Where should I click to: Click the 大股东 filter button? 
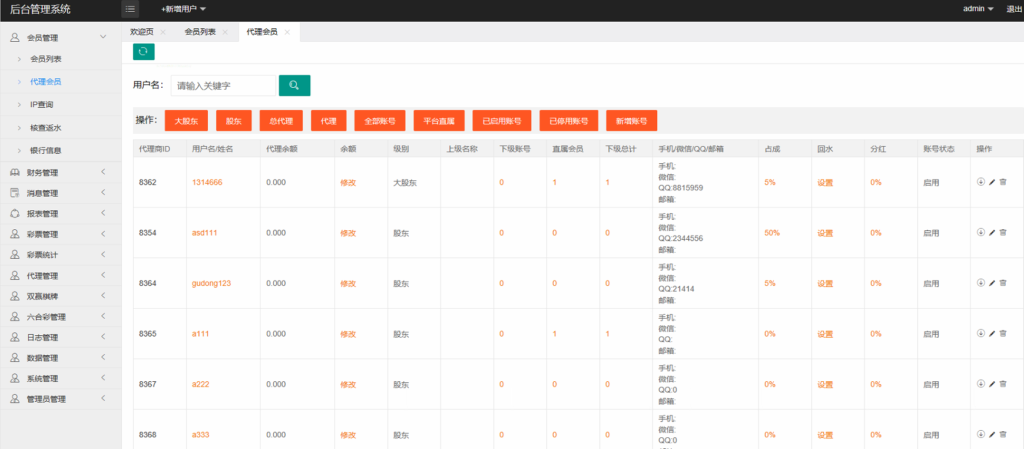click(x=186, y=120)
